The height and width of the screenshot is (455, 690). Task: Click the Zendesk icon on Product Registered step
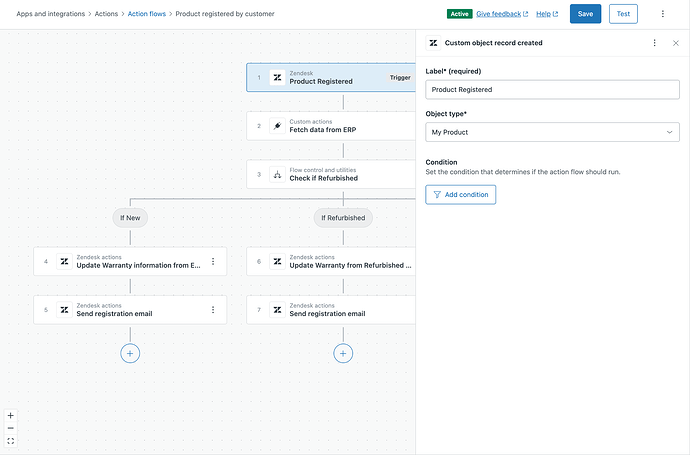(x=277, y=77)
